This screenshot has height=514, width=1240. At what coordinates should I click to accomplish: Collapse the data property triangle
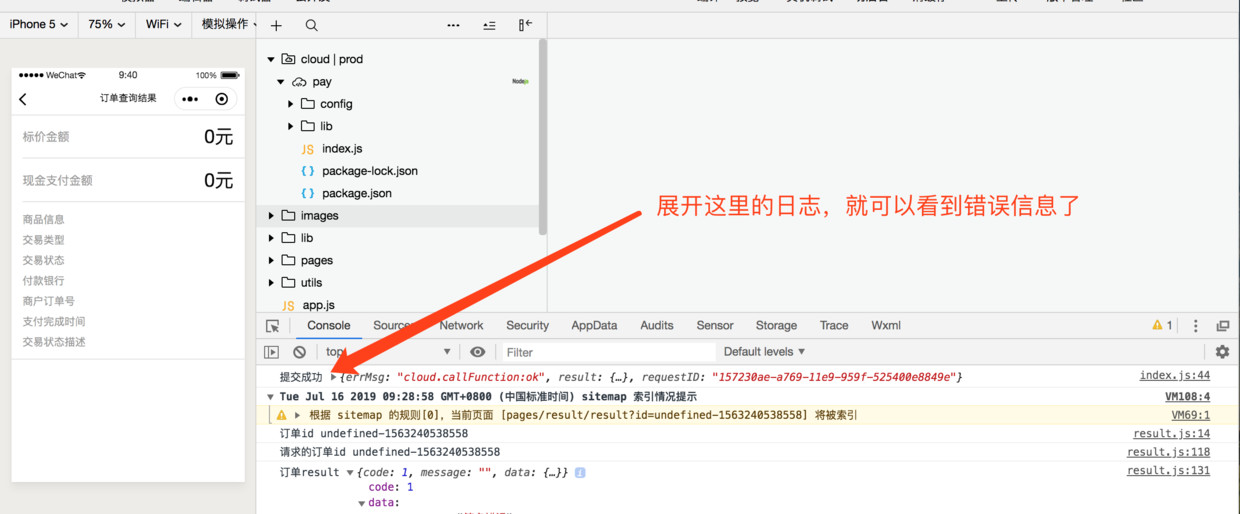click(x=362, y=503)
